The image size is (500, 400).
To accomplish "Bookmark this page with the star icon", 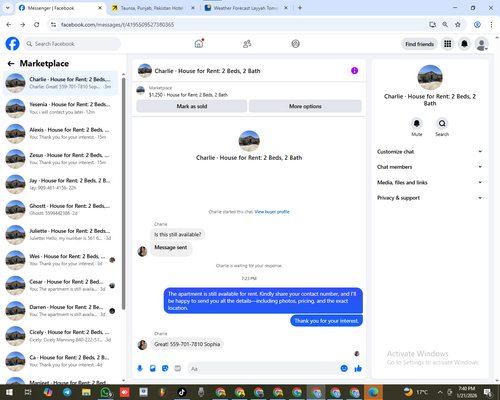I will click(x=458, y=24).
